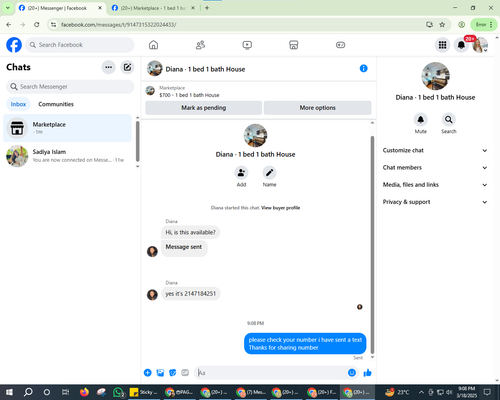This screenshot has height=400, width=500.
Task: Click 'yes it's 2147184251' message
Action: click(x=191, y=294)
